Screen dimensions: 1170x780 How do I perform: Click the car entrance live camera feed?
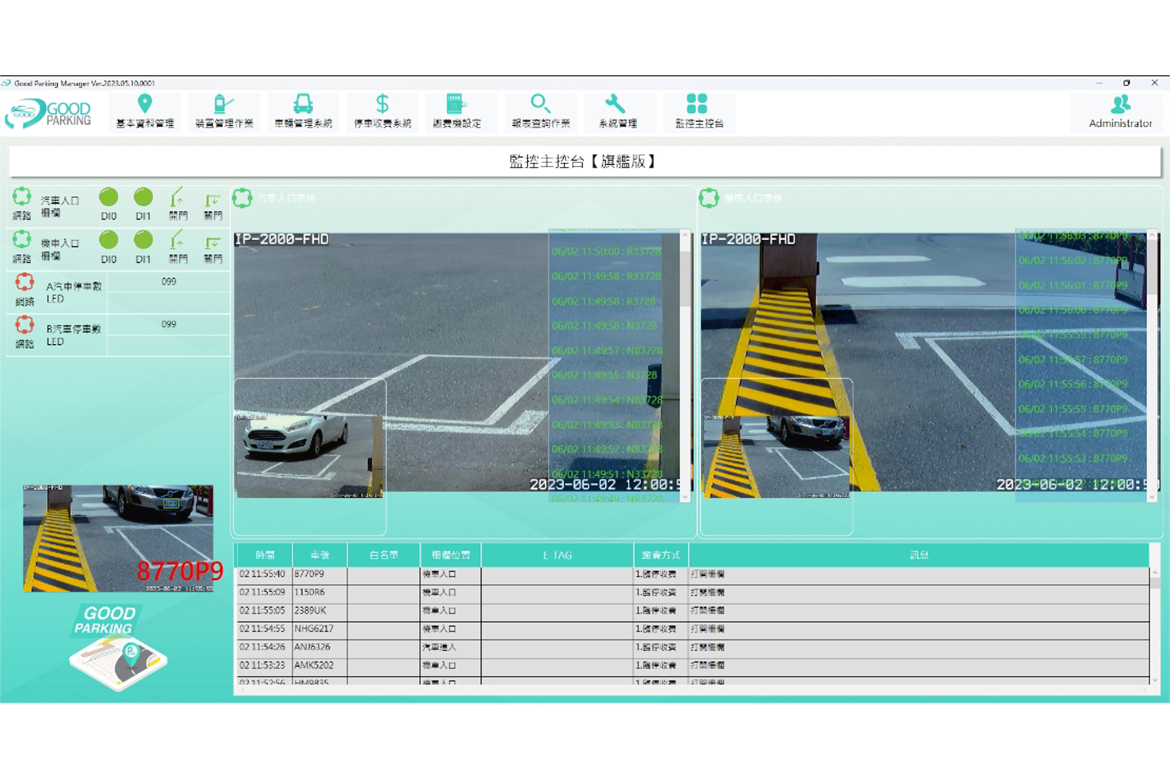tap(463, 363)
